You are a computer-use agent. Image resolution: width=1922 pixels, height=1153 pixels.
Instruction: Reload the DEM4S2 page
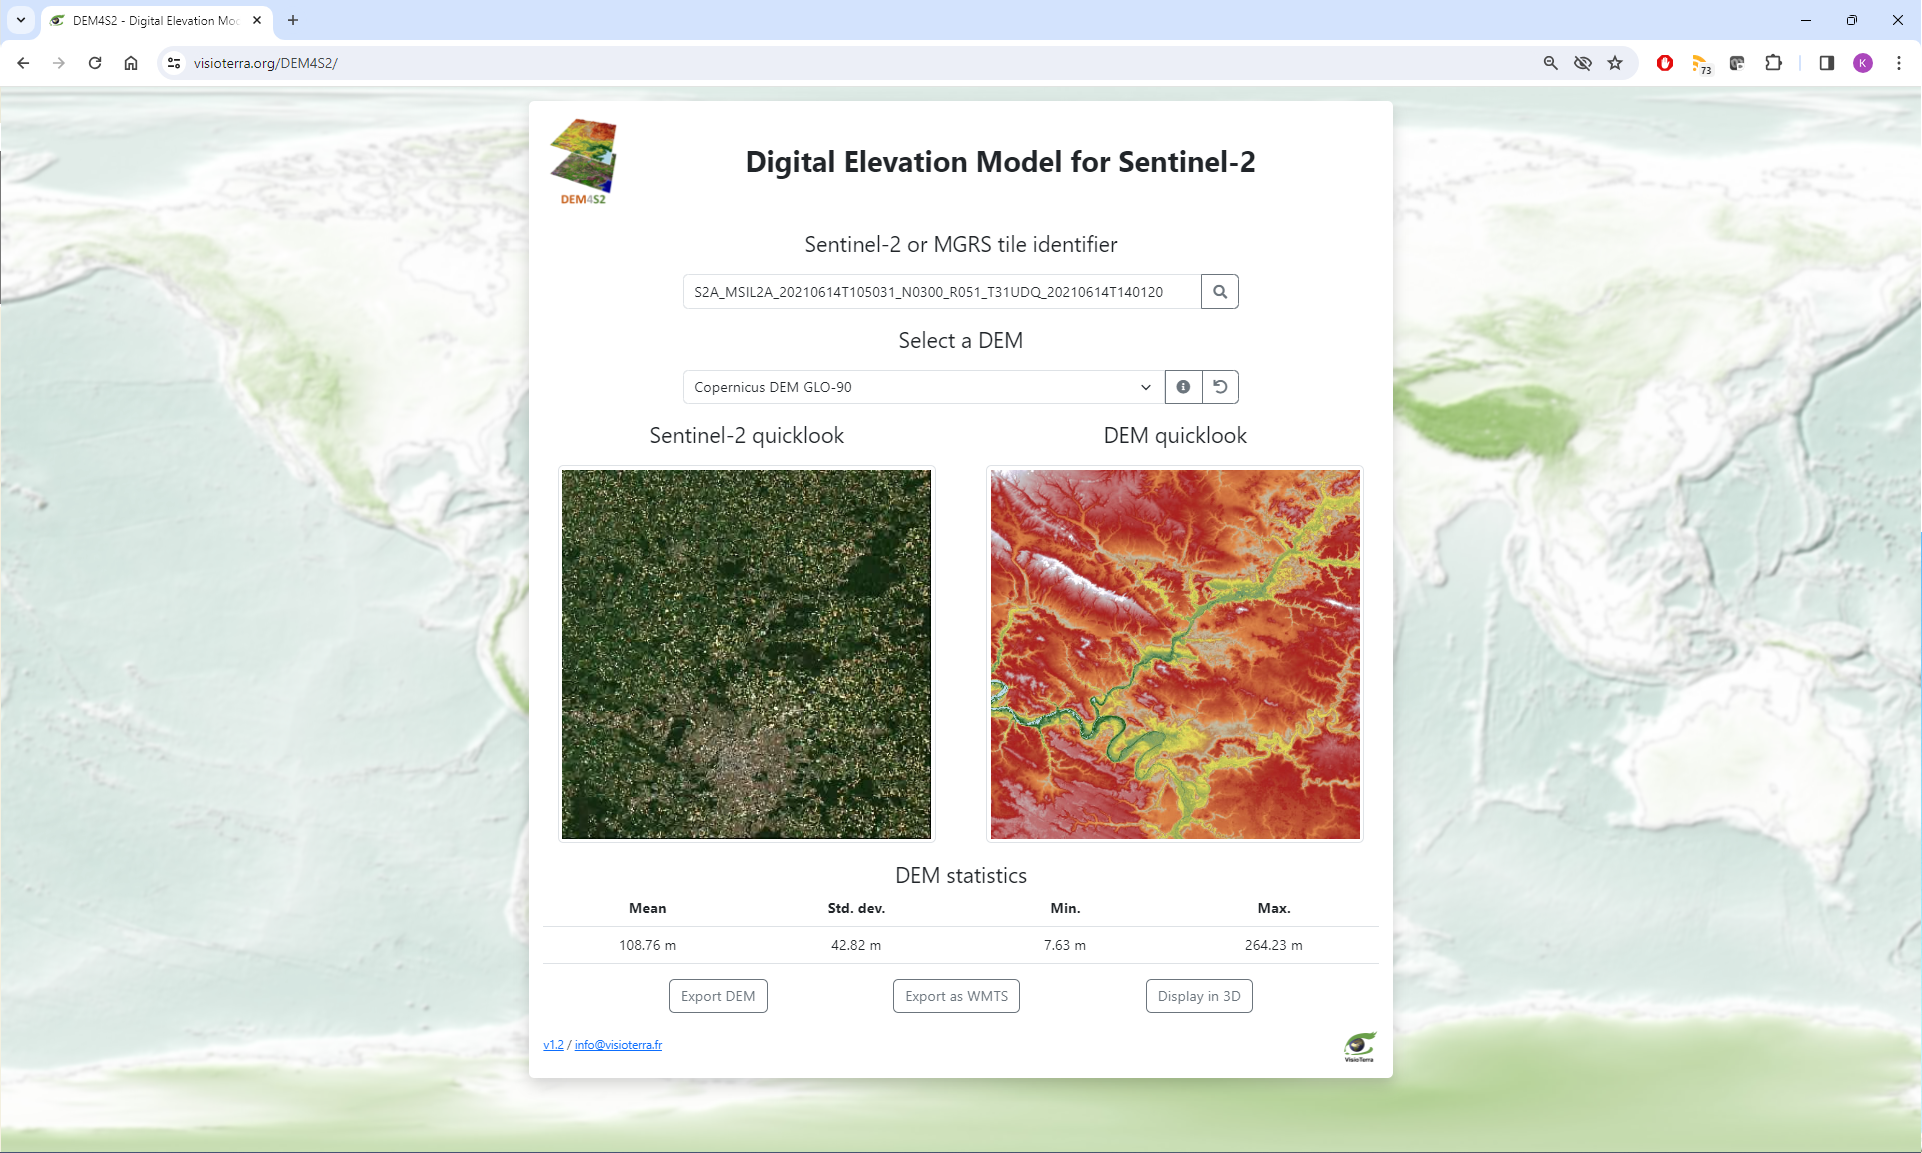(95, 63)
